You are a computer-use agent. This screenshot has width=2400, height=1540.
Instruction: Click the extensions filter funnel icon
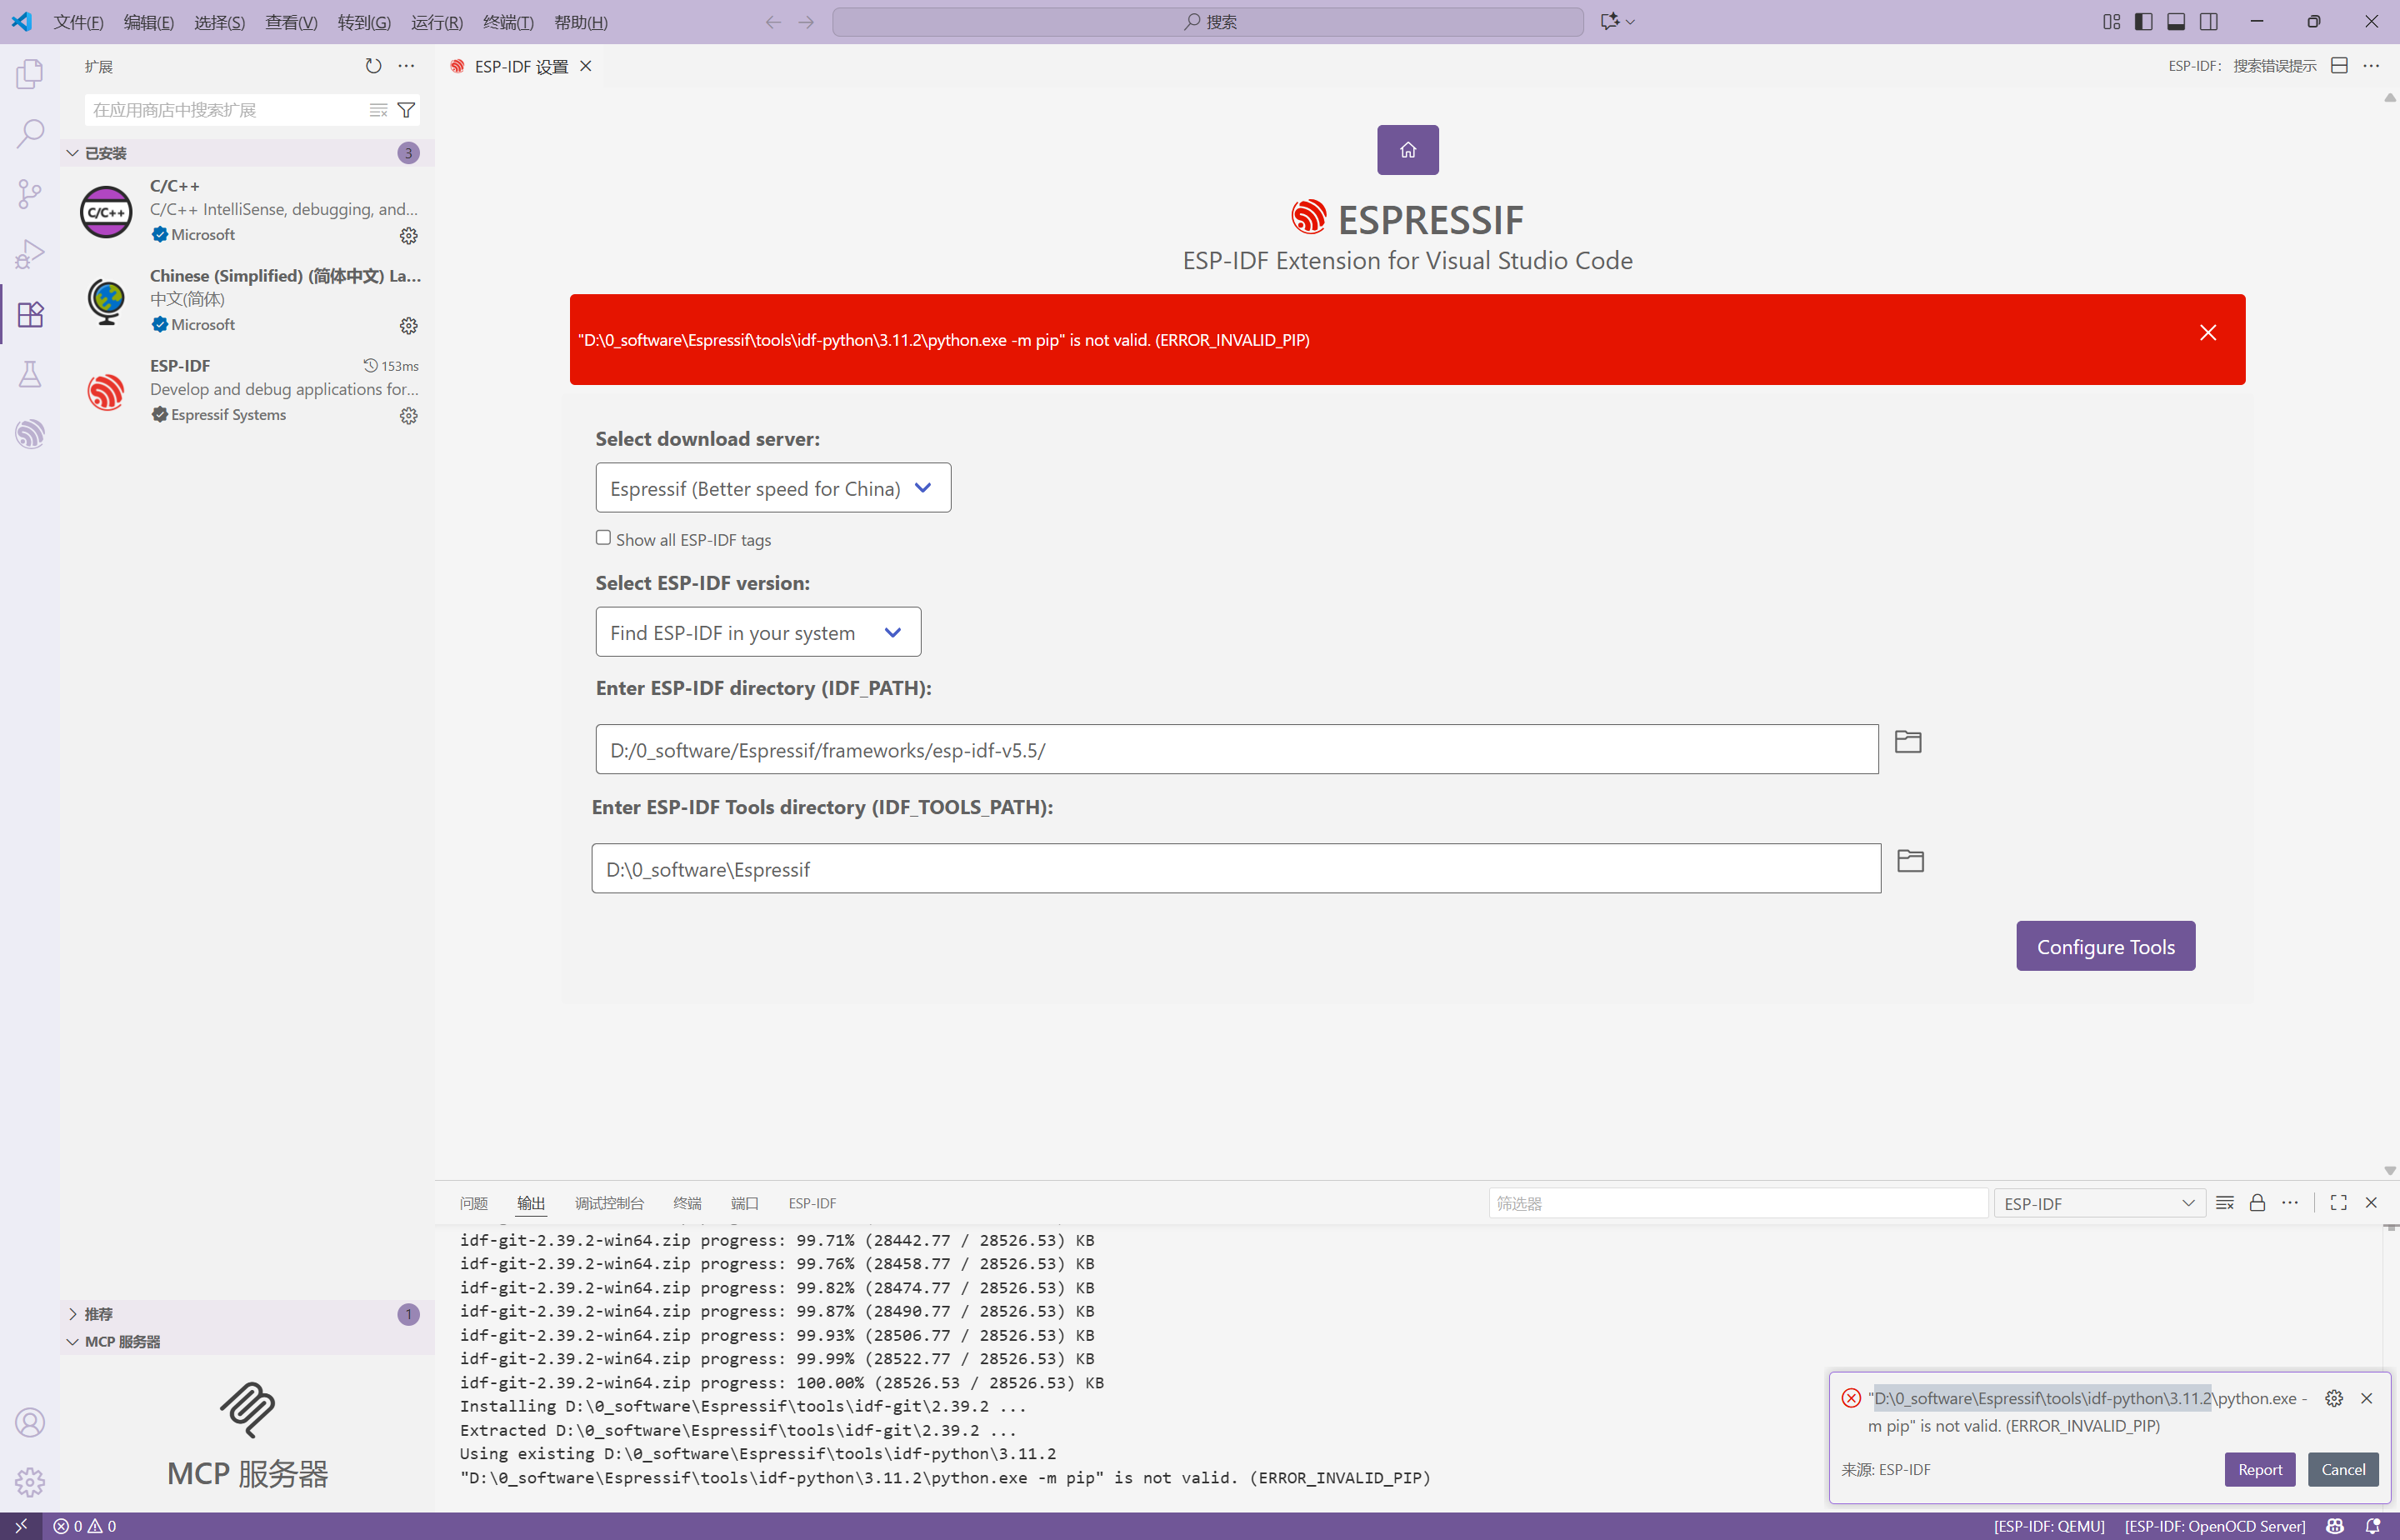point(406,110)
